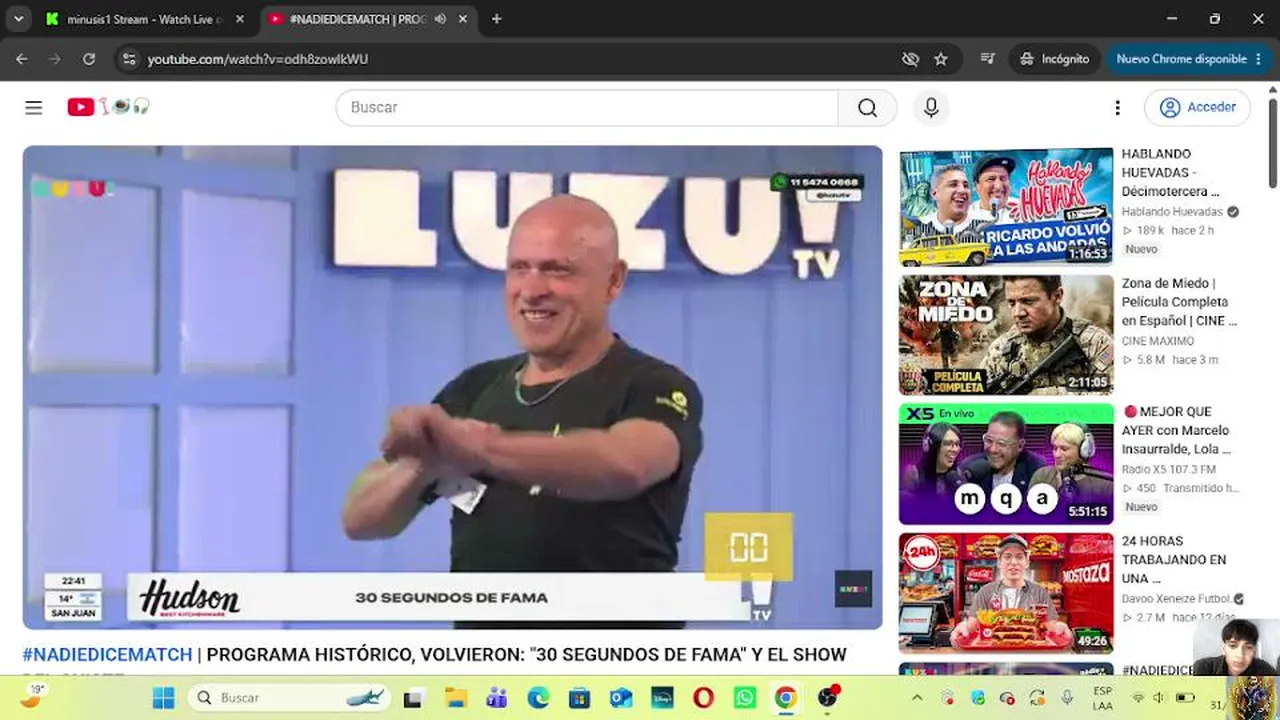Open third-party cookie blocking eye icon

(x=910, y=59)
